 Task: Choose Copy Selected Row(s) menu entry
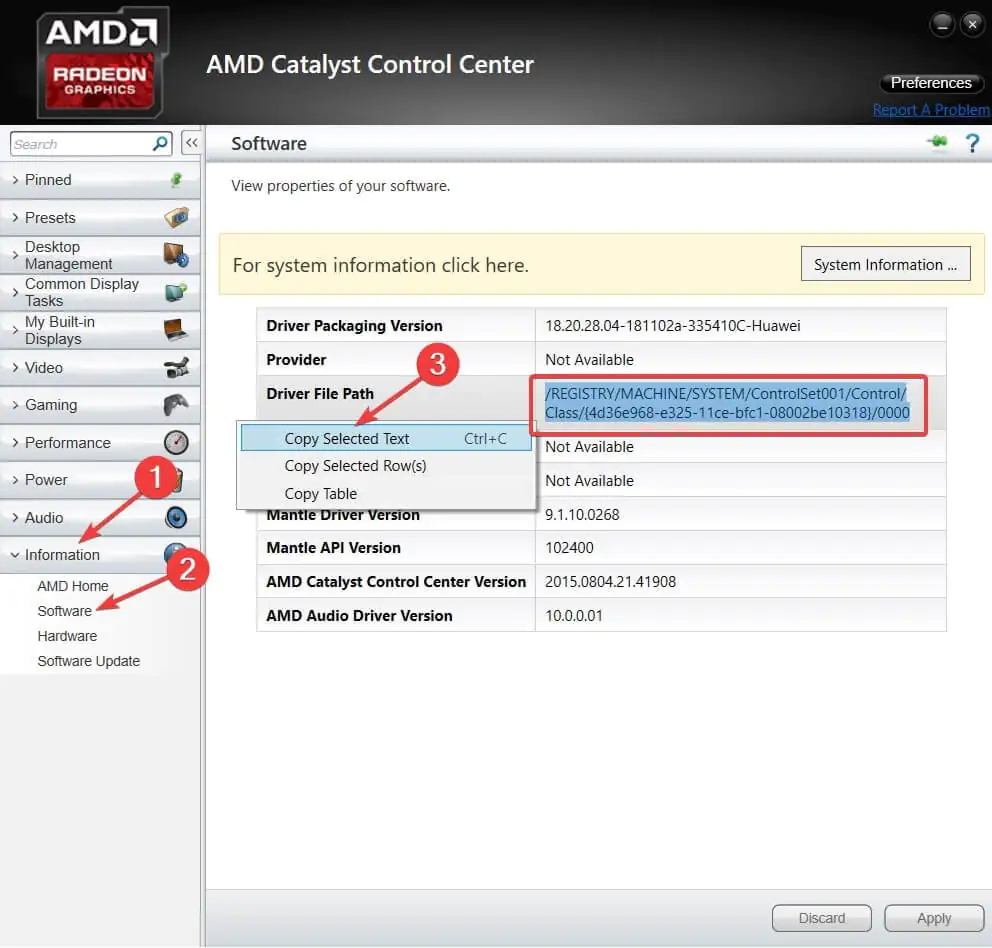coord(386,466)
